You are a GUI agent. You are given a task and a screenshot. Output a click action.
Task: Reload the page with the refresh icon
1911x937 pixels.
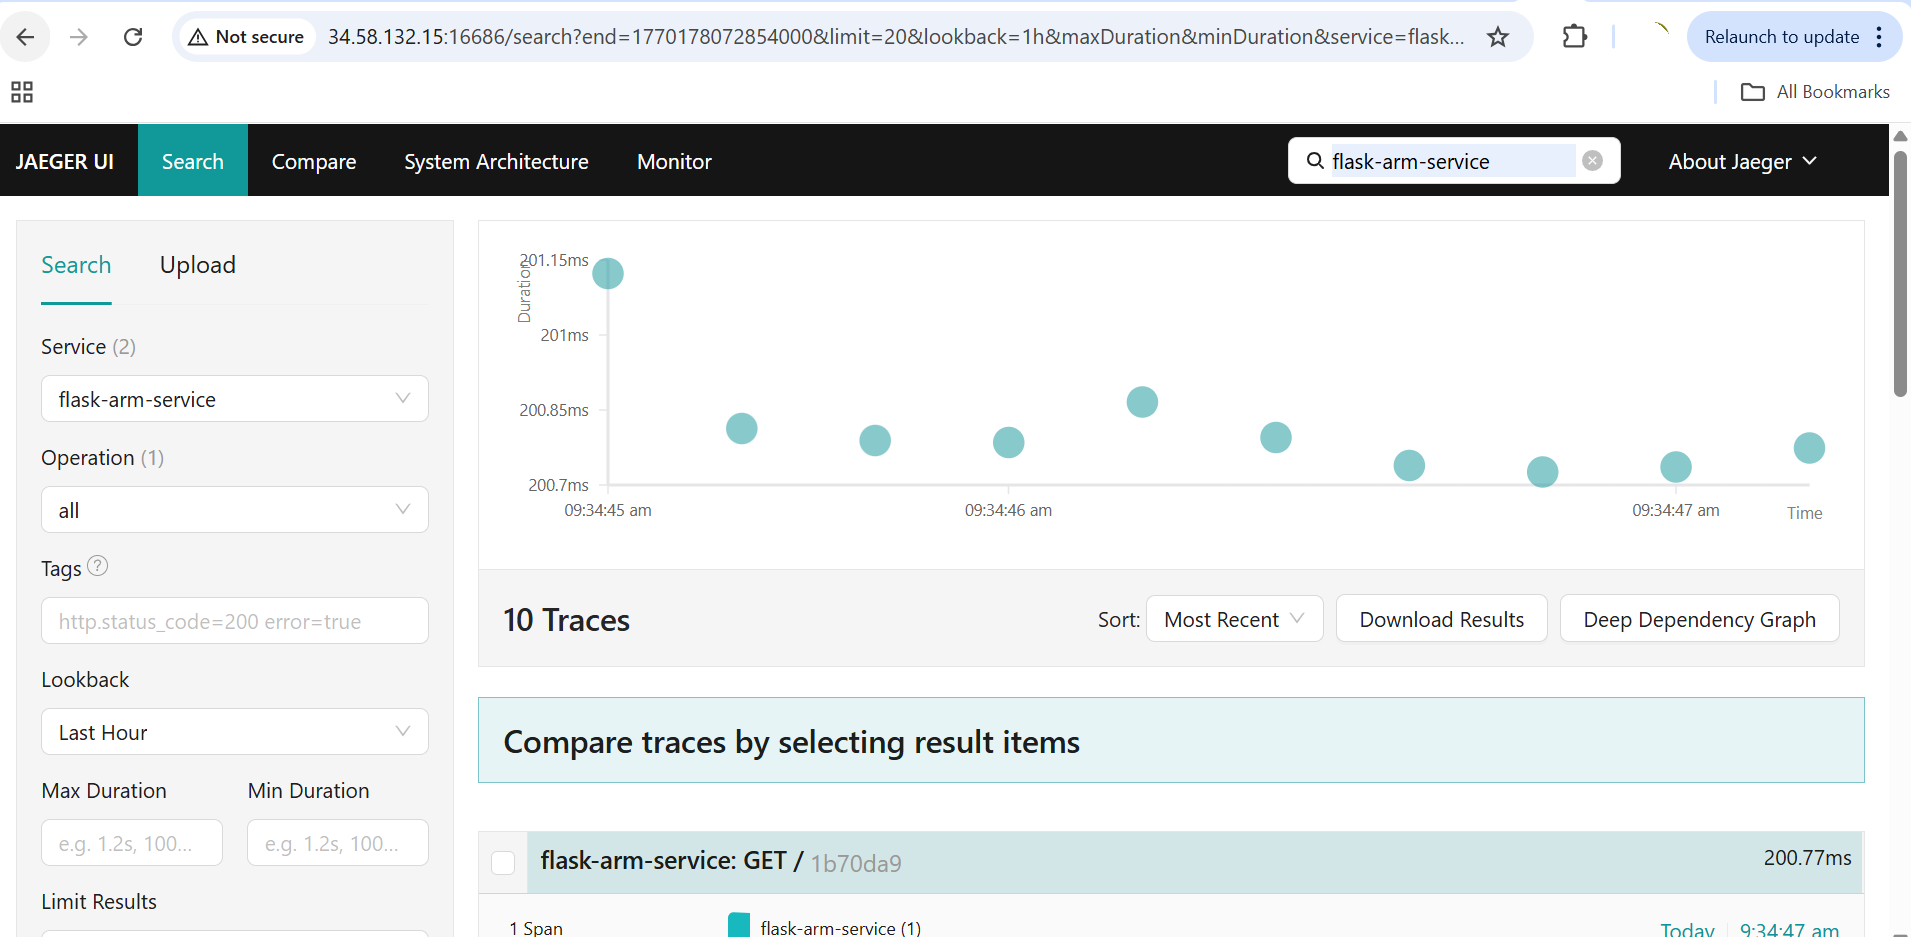(x=133, y=36)
